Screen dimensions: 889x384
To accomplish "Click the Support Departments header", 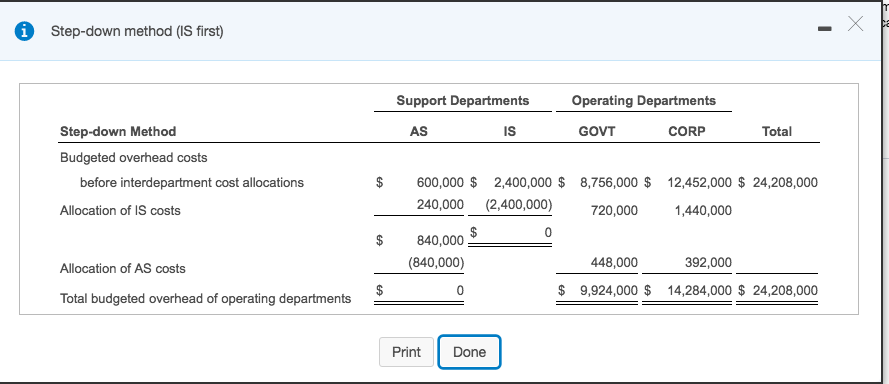I will pyautogui.click(x=463, y=101).
